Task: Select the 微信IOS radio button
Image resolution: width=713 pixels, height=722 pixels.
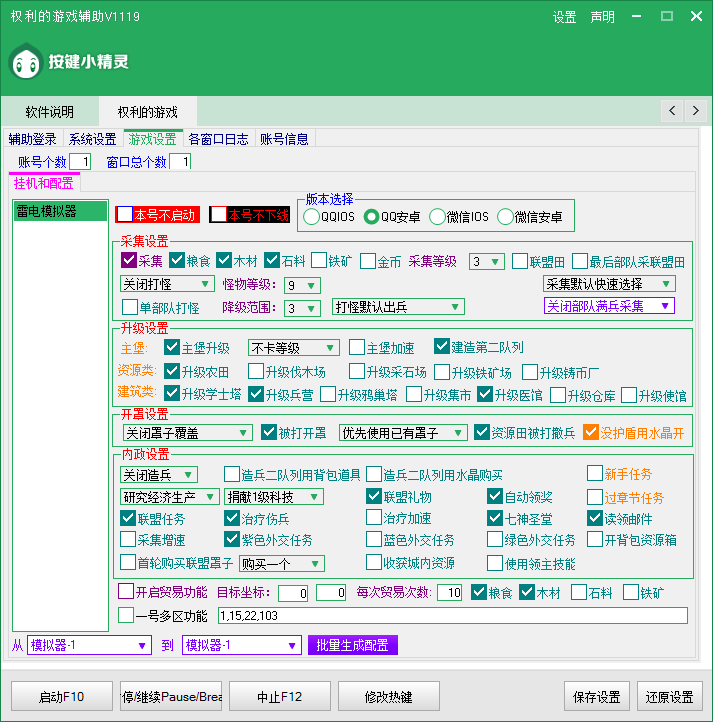Action: click(x=437, y=217)
